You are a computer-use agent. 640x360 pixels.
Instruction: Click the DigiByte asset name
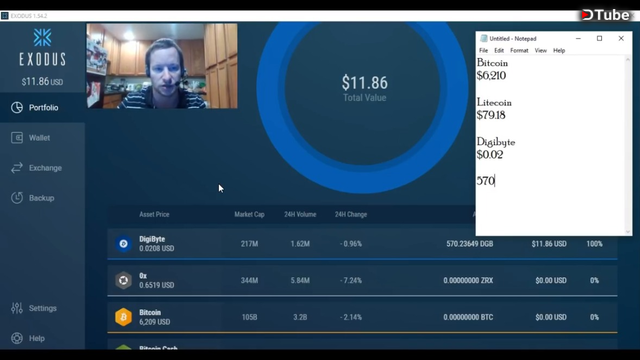coord(152,239)
